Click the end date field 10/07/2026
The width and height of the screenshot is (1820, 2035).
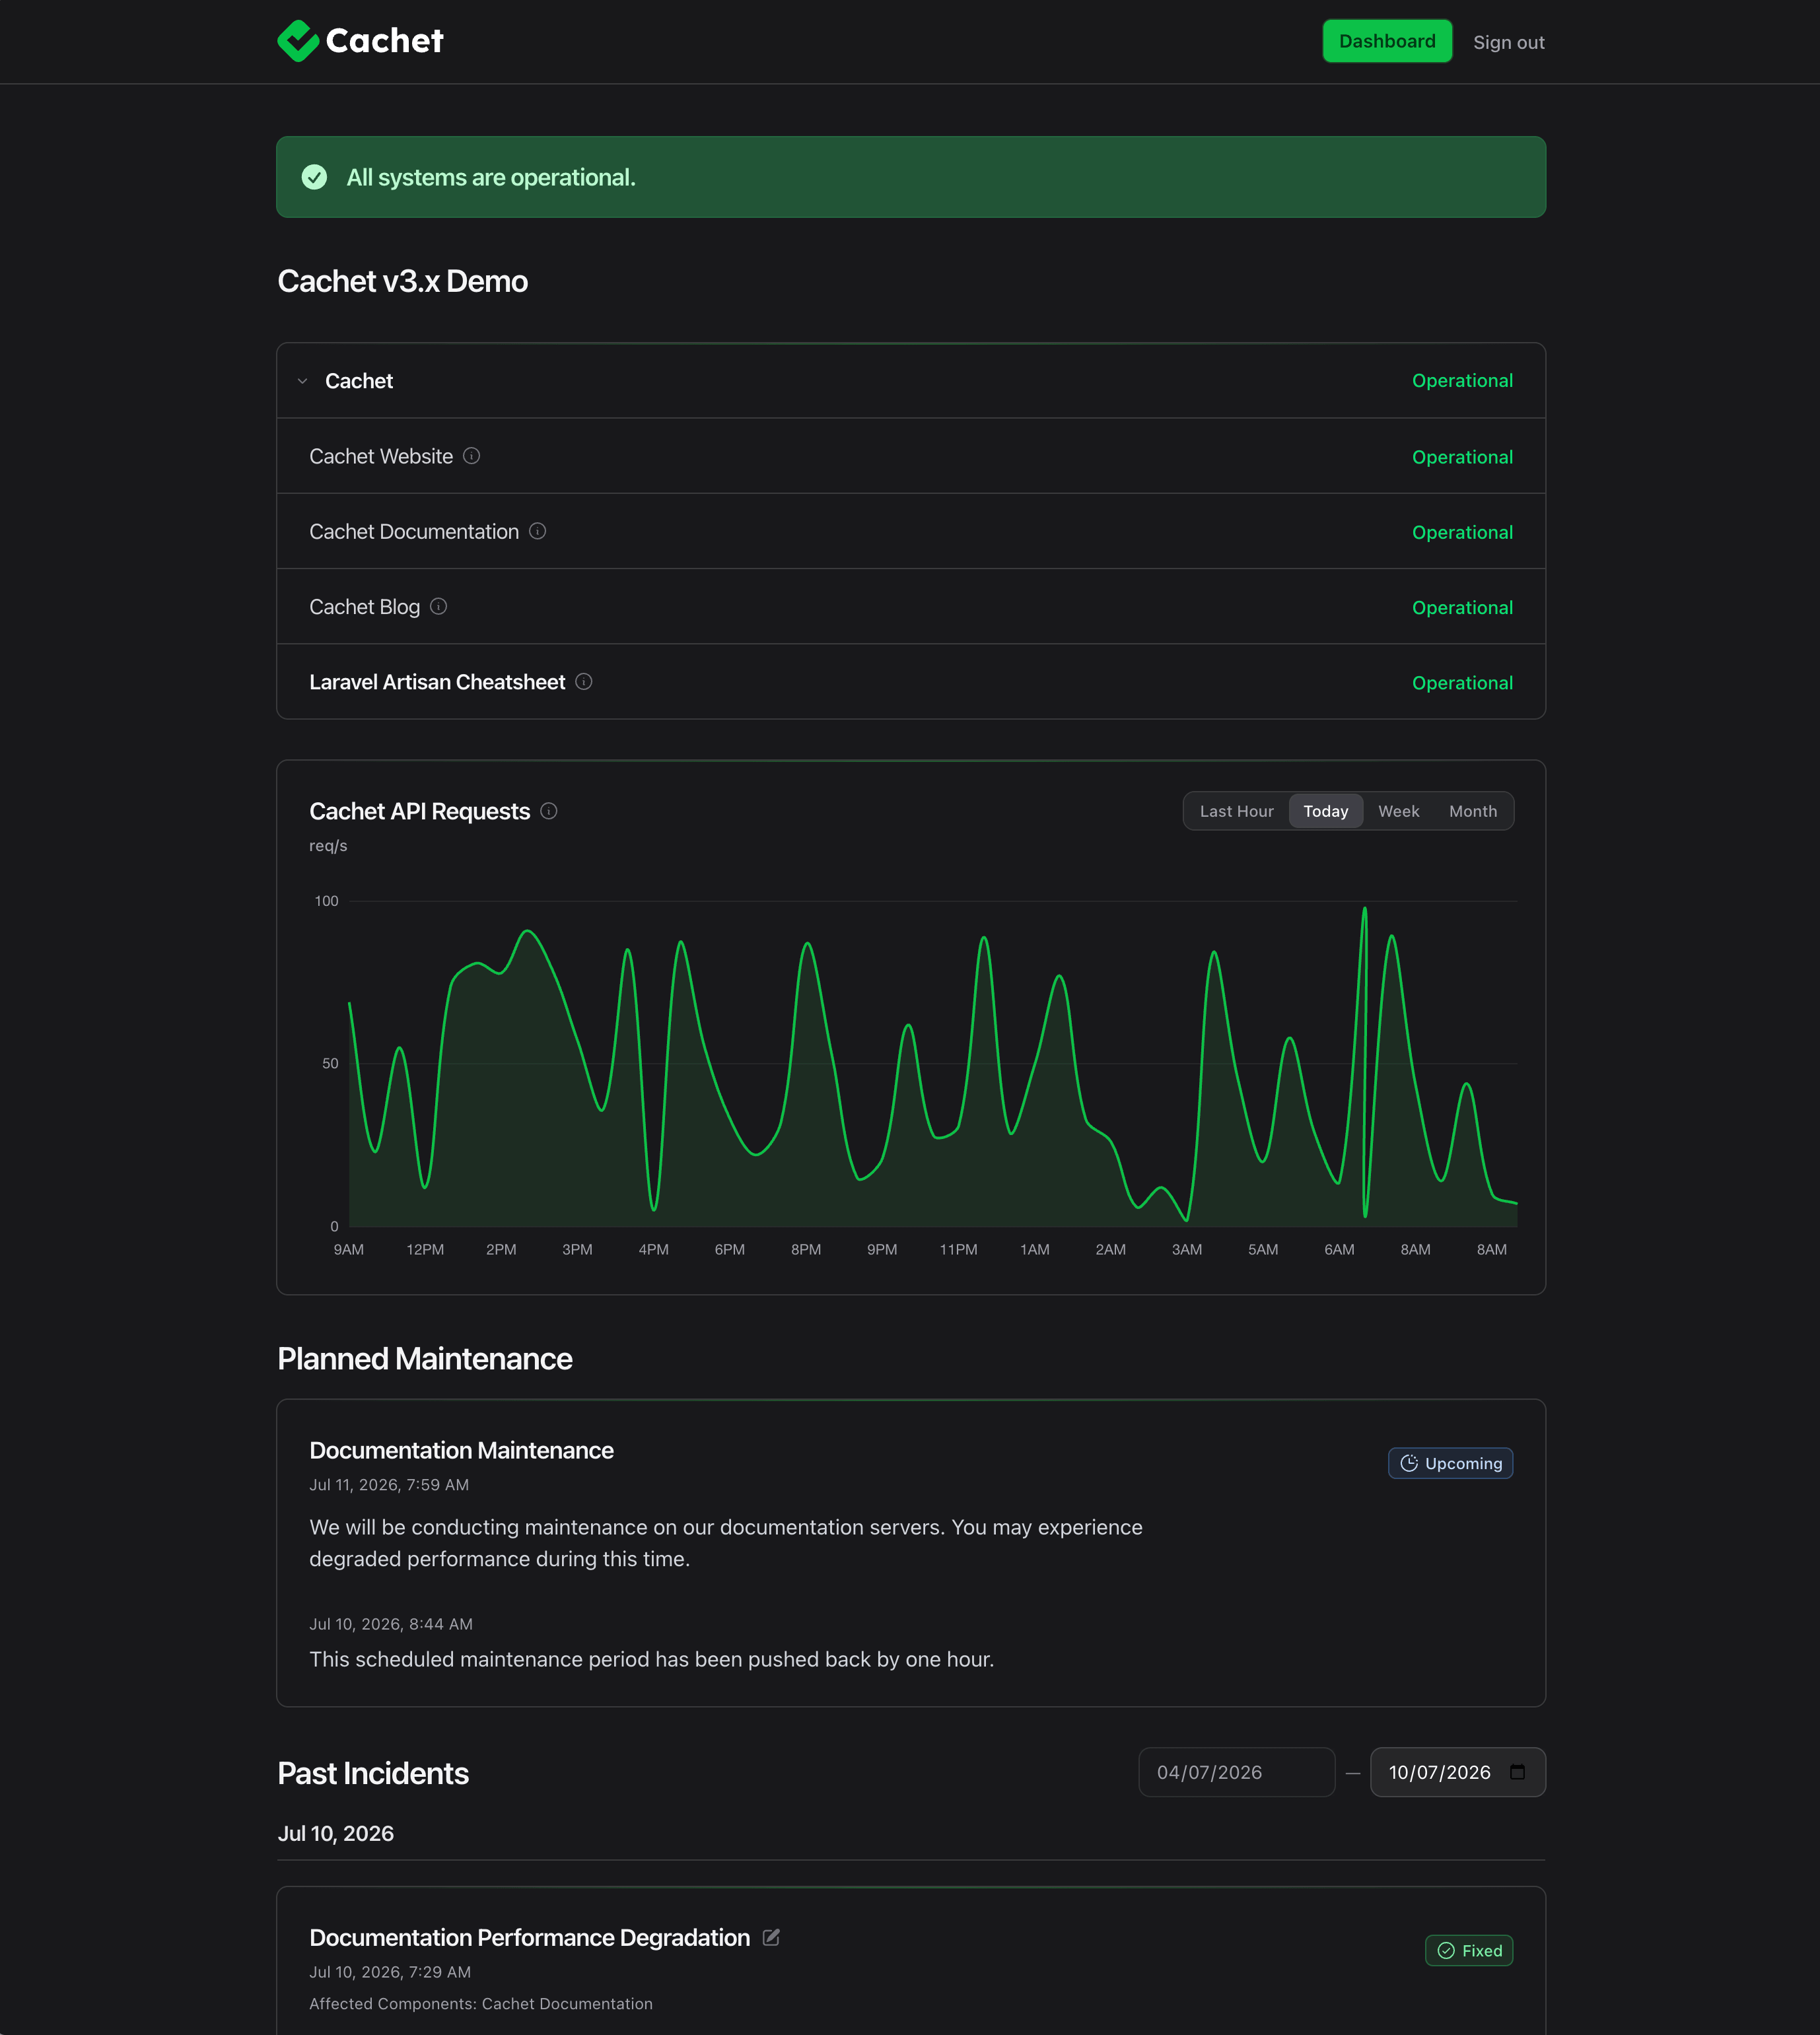[1457, 1772]
